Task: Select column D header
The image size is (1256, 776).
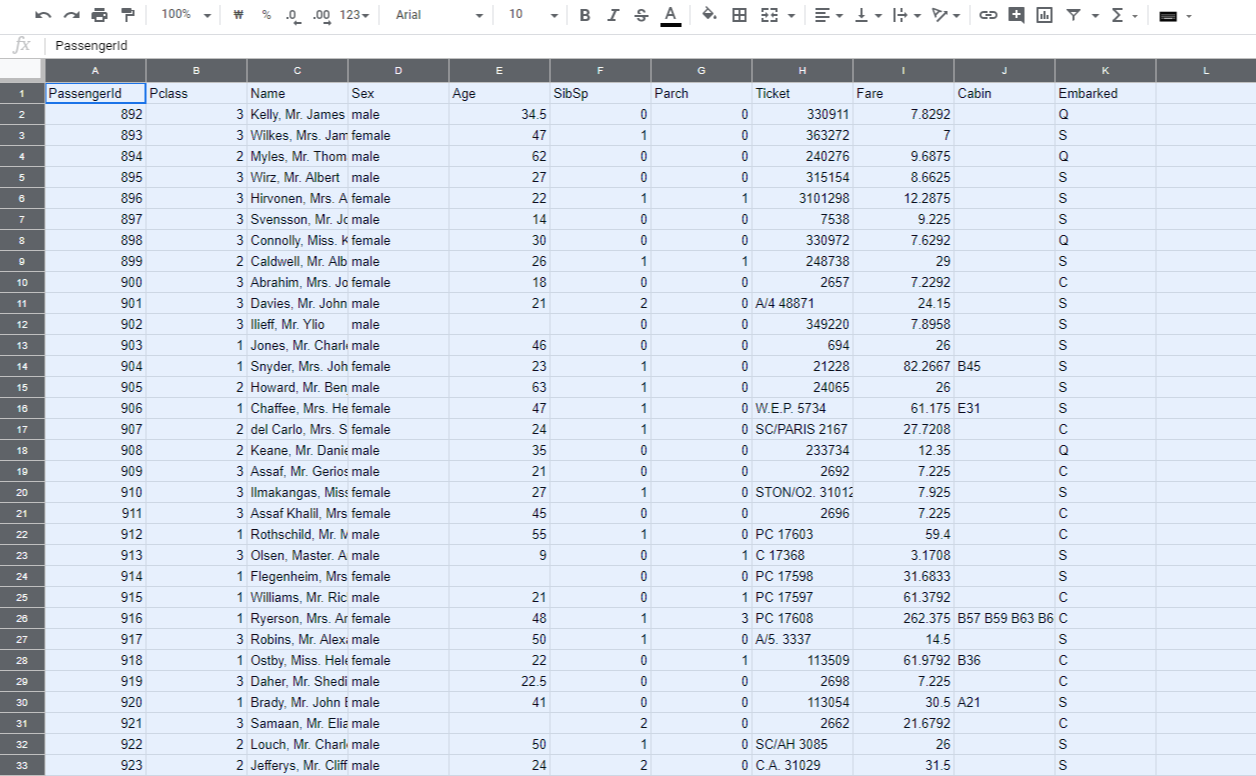Action: point(398,71)
